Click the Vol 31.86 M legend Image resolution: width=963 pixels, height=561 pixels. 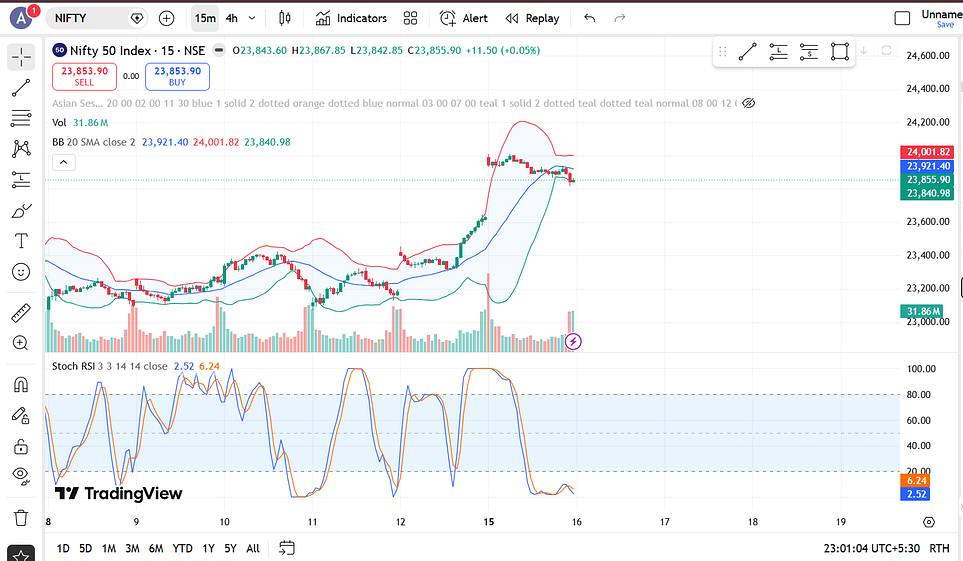[x=80, y=122]
